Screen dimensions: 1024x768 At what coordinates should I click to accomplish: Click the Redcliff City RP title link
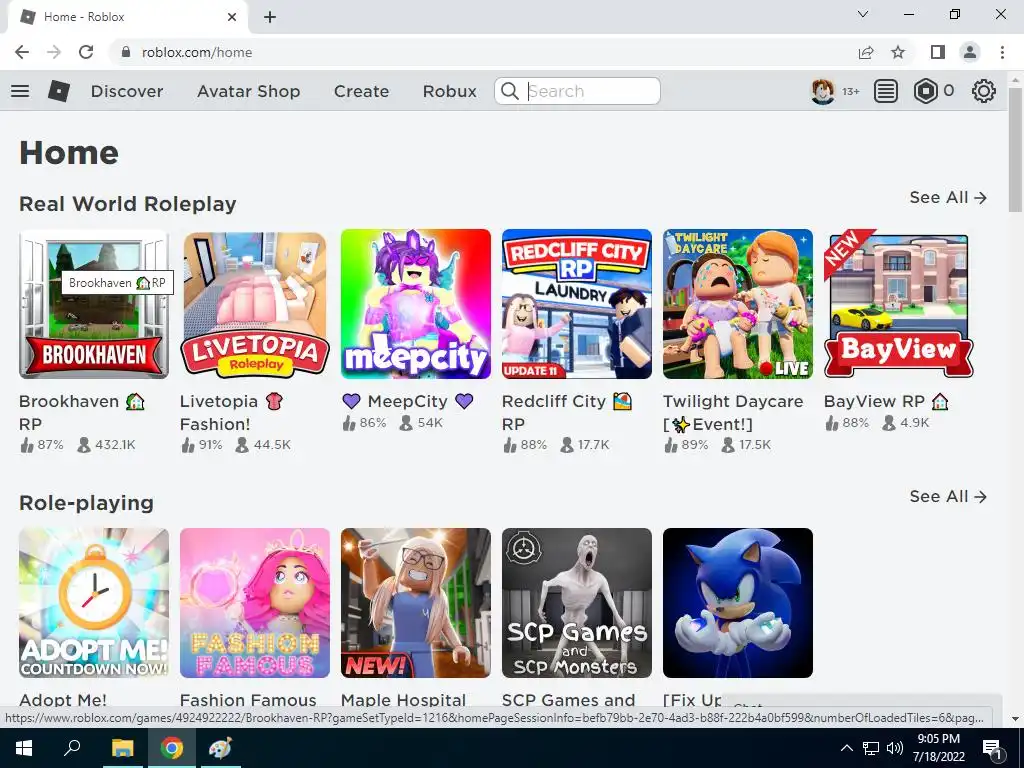coord(567,412)
